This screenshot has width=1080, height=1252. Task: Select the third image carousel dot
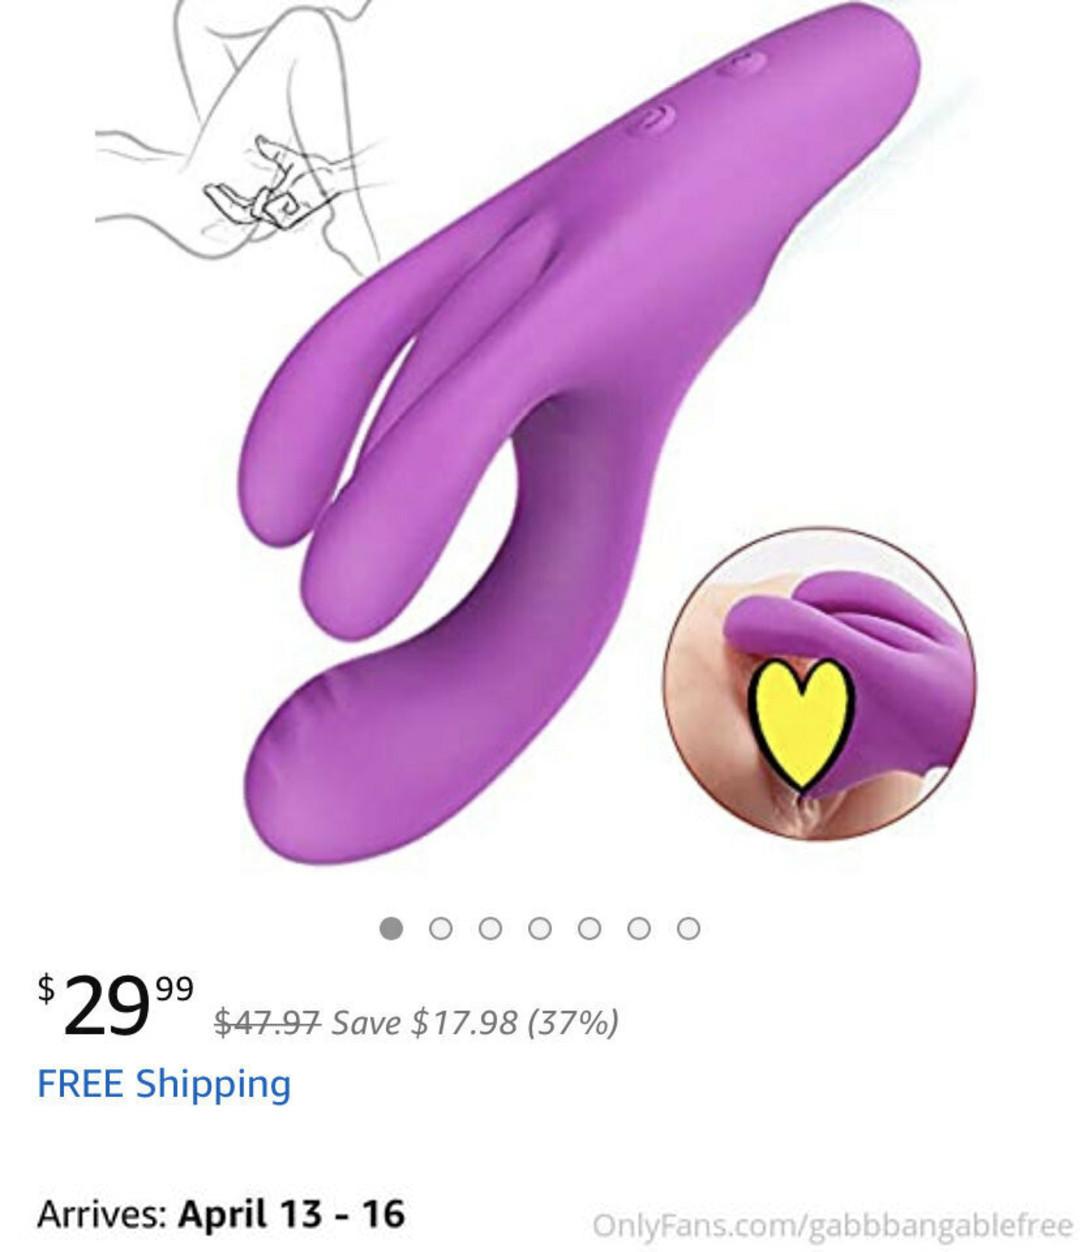[x=490, y=928]
